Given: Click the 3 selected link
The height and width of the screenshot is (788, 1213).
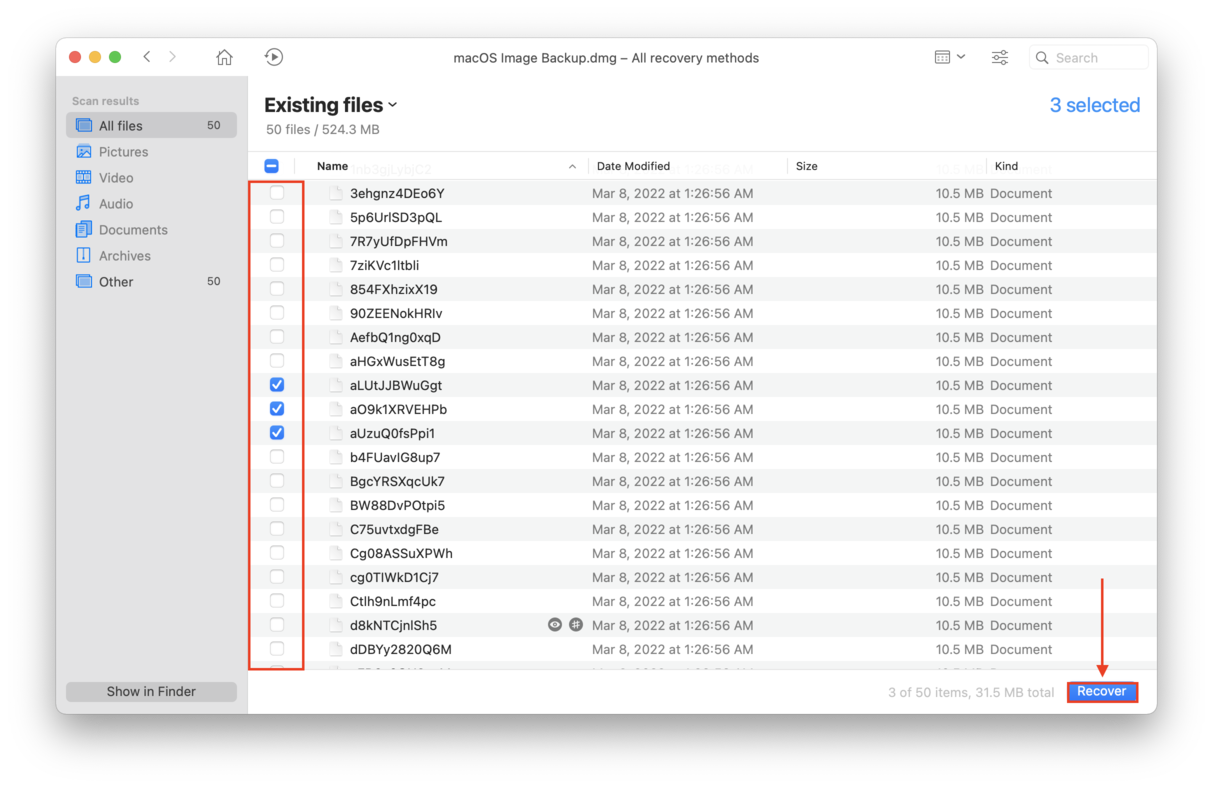Looking at the screenshot, I should pyautogui.click(x=1095, y=105).
